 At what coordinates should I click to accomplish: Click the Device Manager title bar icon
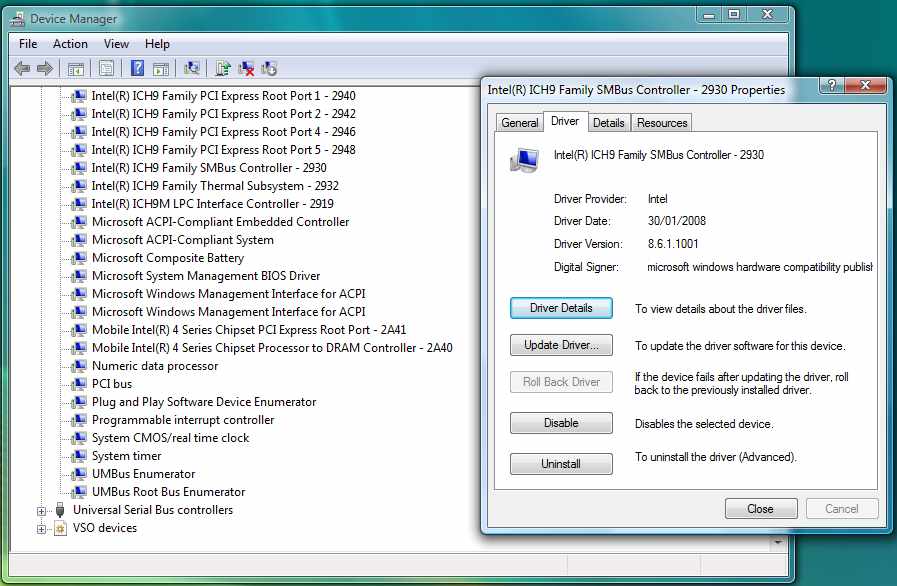[18, 19]
